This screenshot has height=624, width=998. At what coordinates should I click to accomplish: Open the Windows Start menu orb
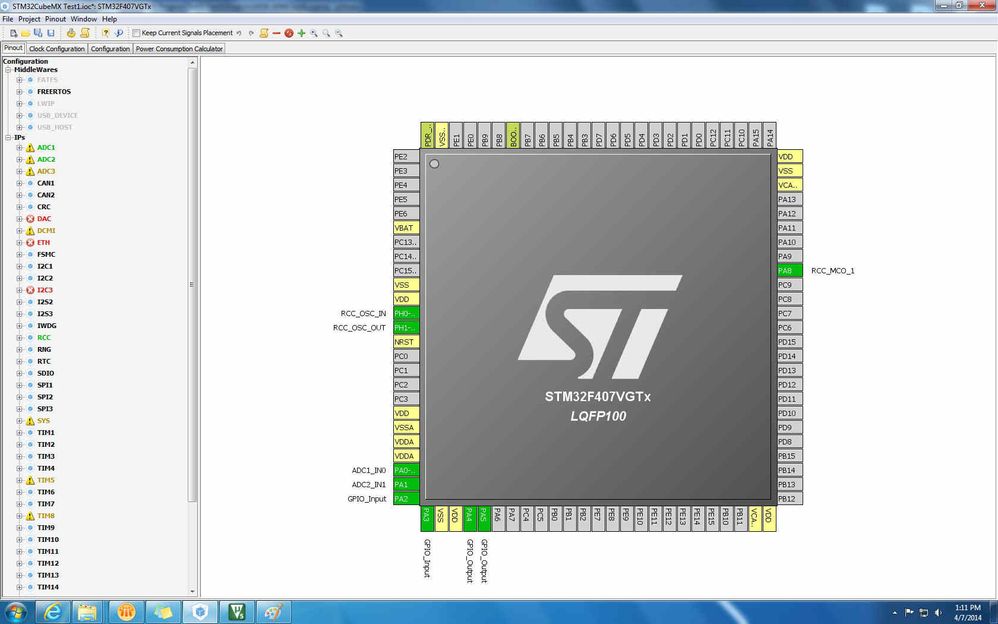[15, 612]
